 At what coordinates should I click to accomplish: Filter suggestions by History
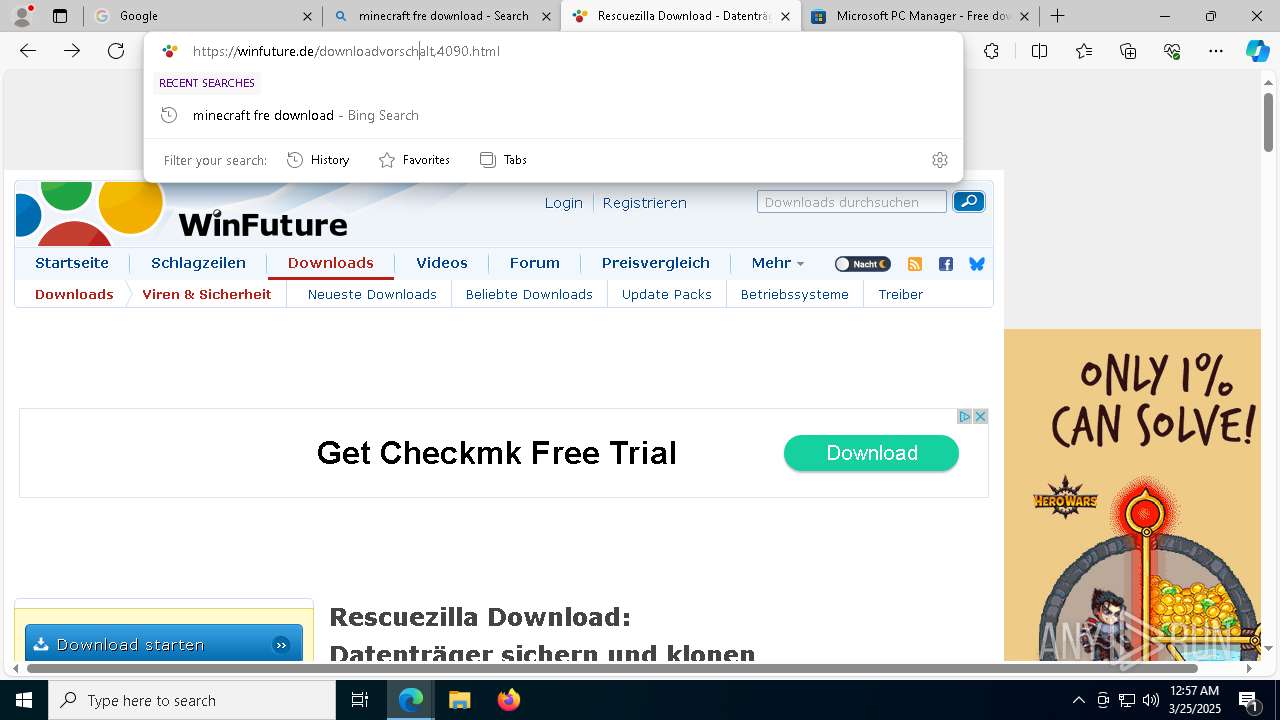(318, 160)
